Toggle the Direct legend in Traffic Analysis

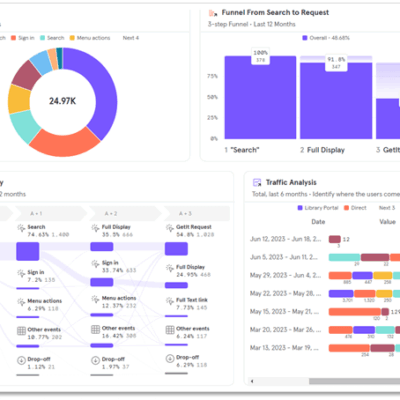click(355, 208)
